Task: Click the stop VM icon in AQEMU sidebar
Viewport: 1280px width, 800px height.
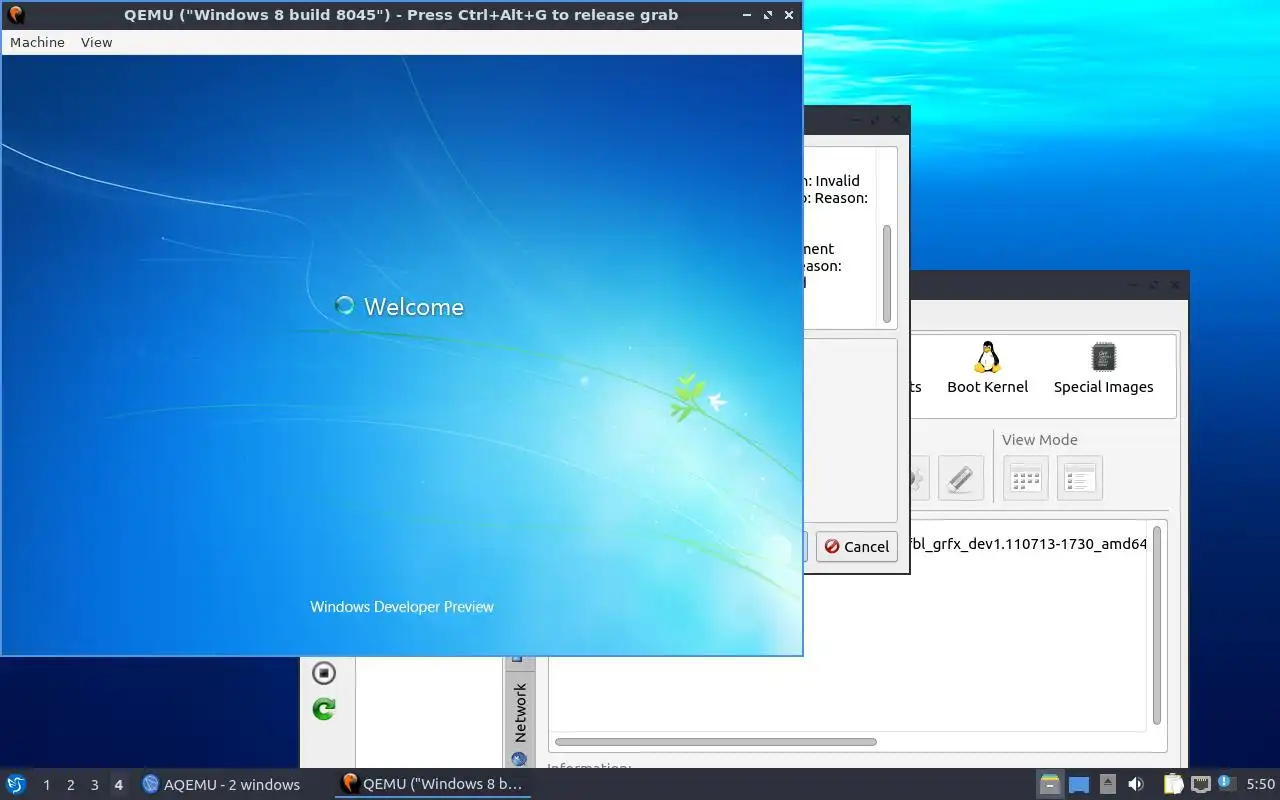Action: coord(324,673)
